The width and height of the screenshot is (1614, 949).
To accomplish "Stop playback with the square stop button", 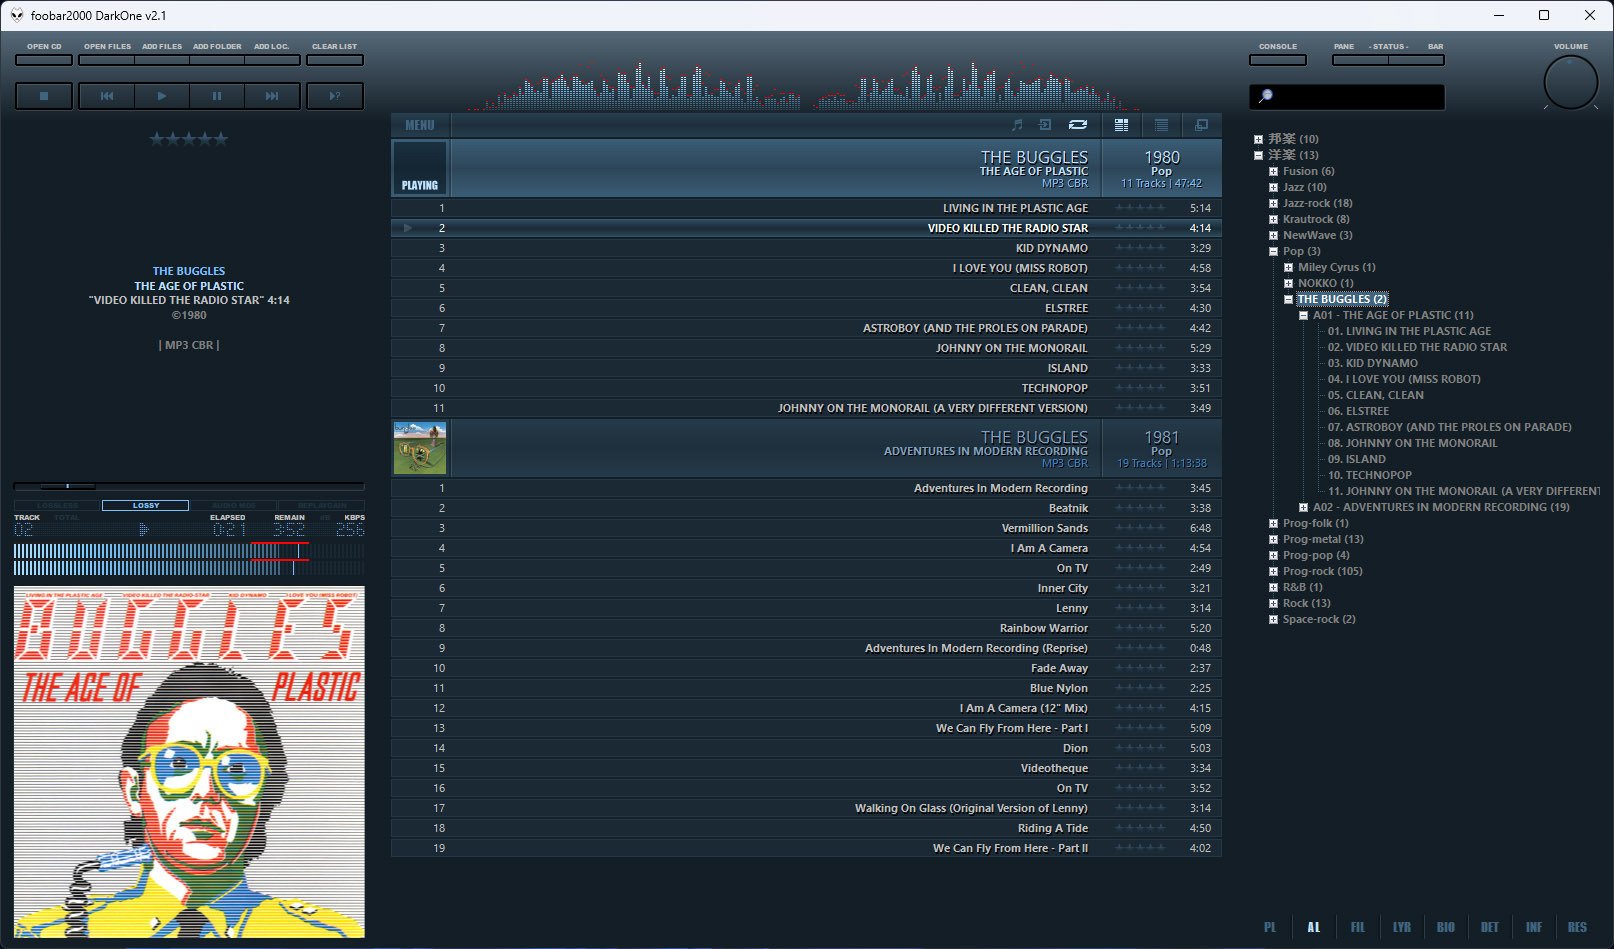I will pyautogui.click(x=44, y=96).
